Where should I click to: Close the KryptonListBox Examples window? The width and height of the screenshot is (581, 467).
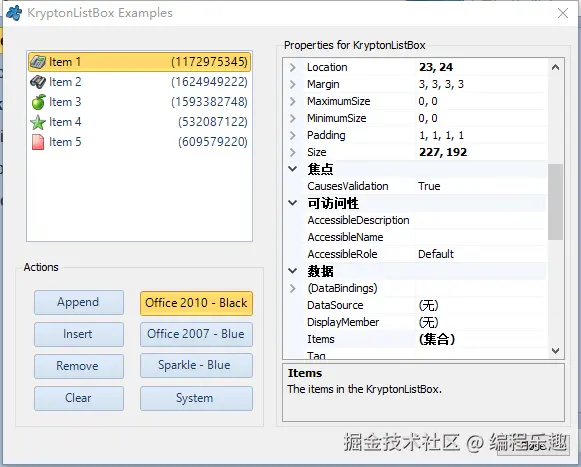click(563, 13)
